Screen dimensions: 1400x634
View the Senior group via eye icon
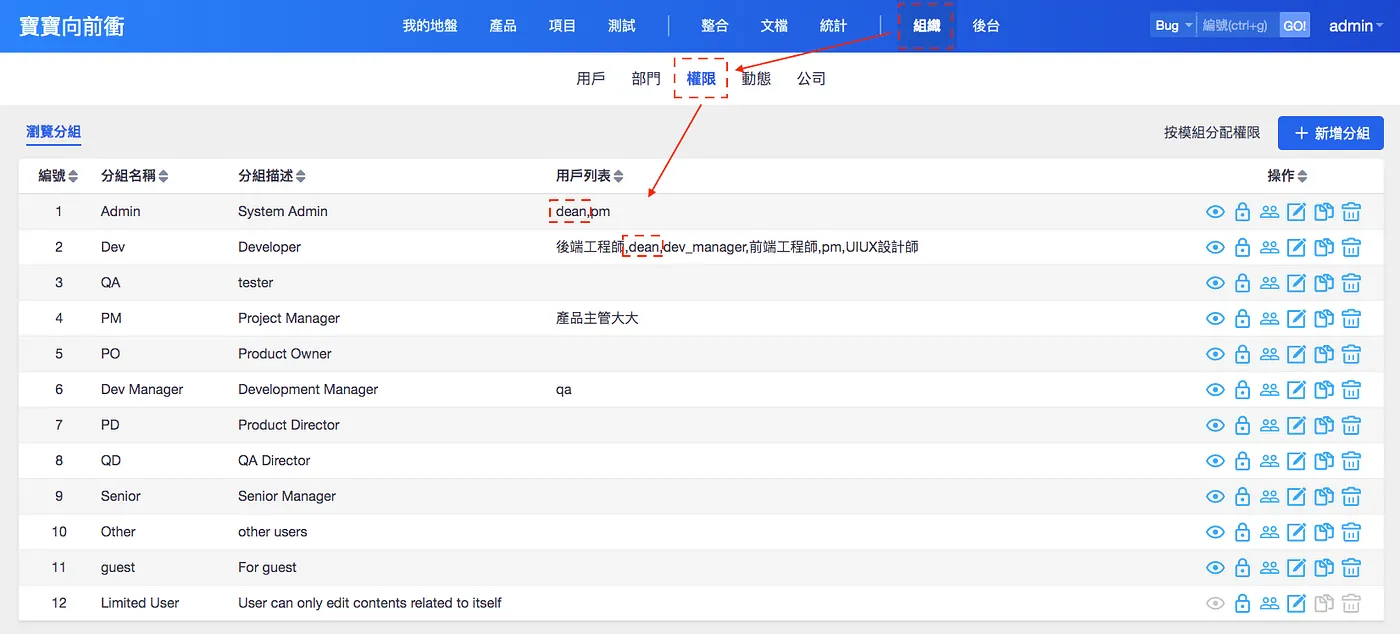click(x=1215, y=497)
